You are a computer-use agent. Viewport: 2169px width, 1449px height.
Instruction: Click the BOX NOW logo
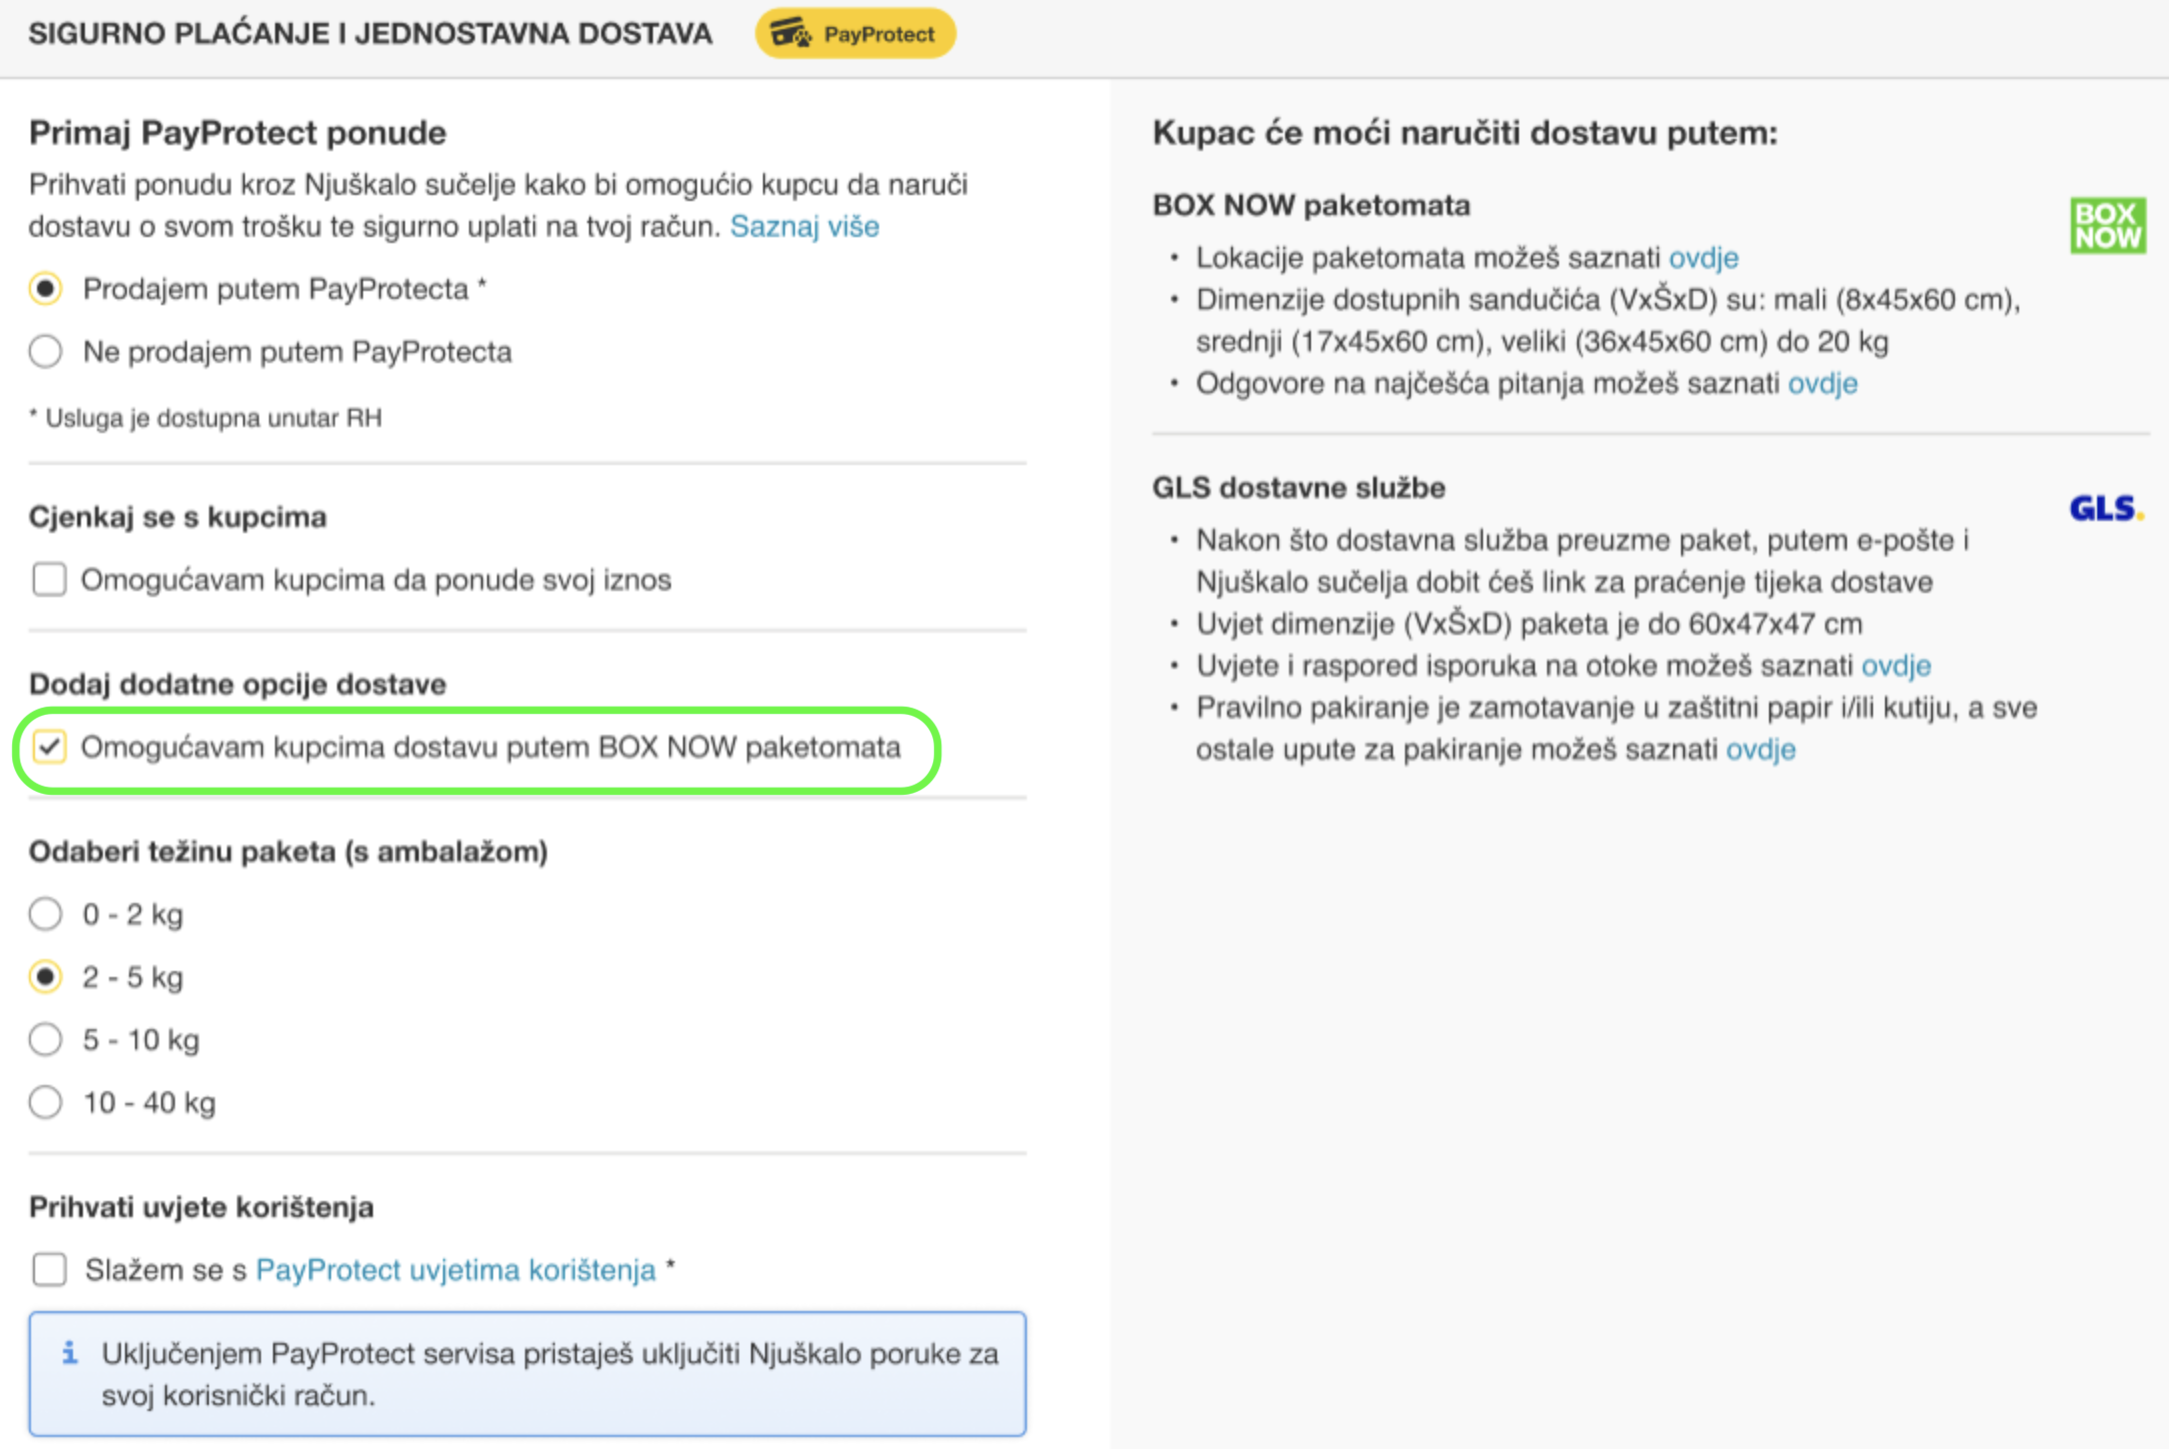(2107, 226)
